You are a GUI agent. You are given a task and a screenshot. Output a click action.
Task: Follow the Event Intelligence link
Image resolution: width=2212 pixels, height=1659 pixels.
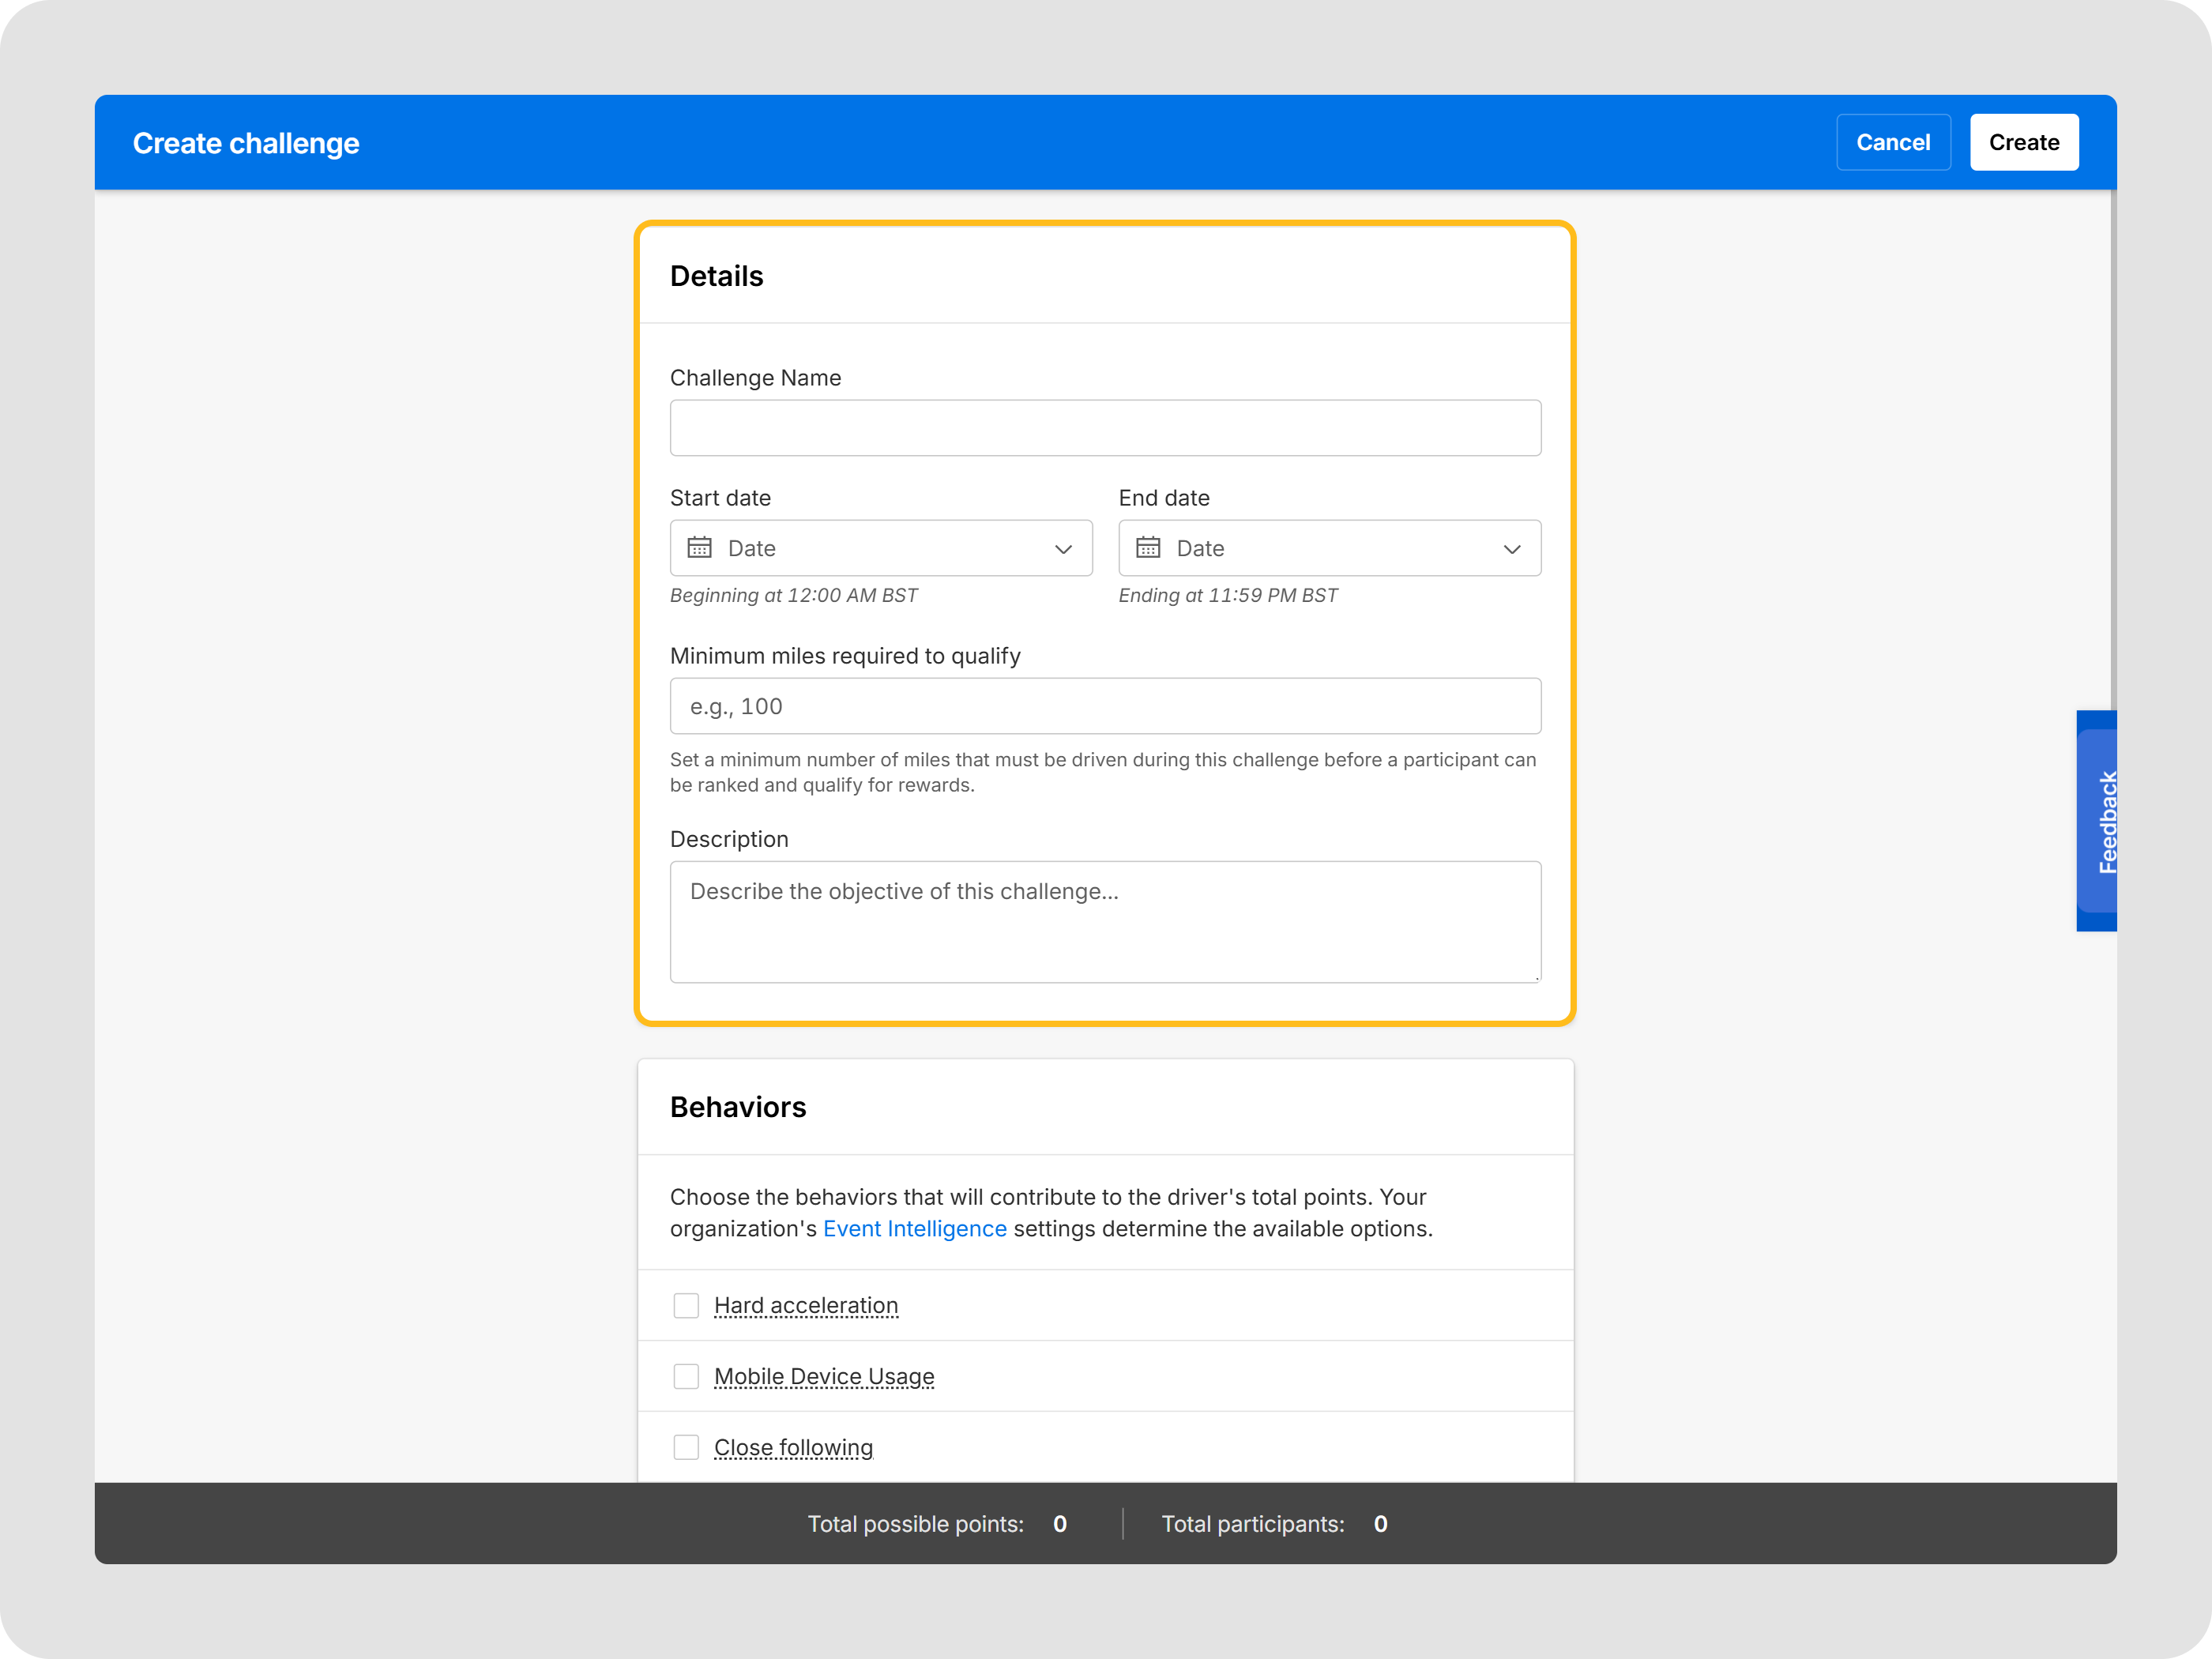pyautogui.click(x=914, y=1228)
